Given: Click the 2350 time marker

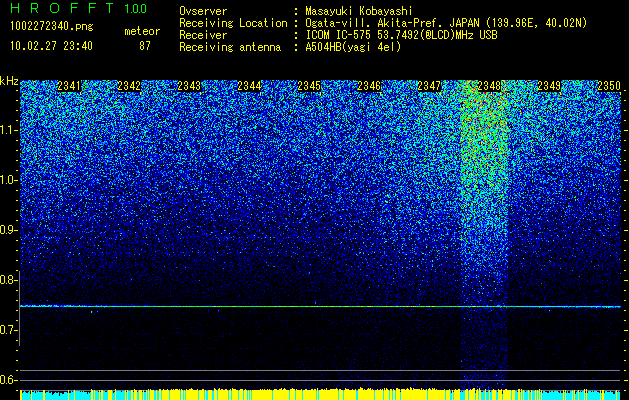Looking at the screenshot, I should [x=609, y=86].
